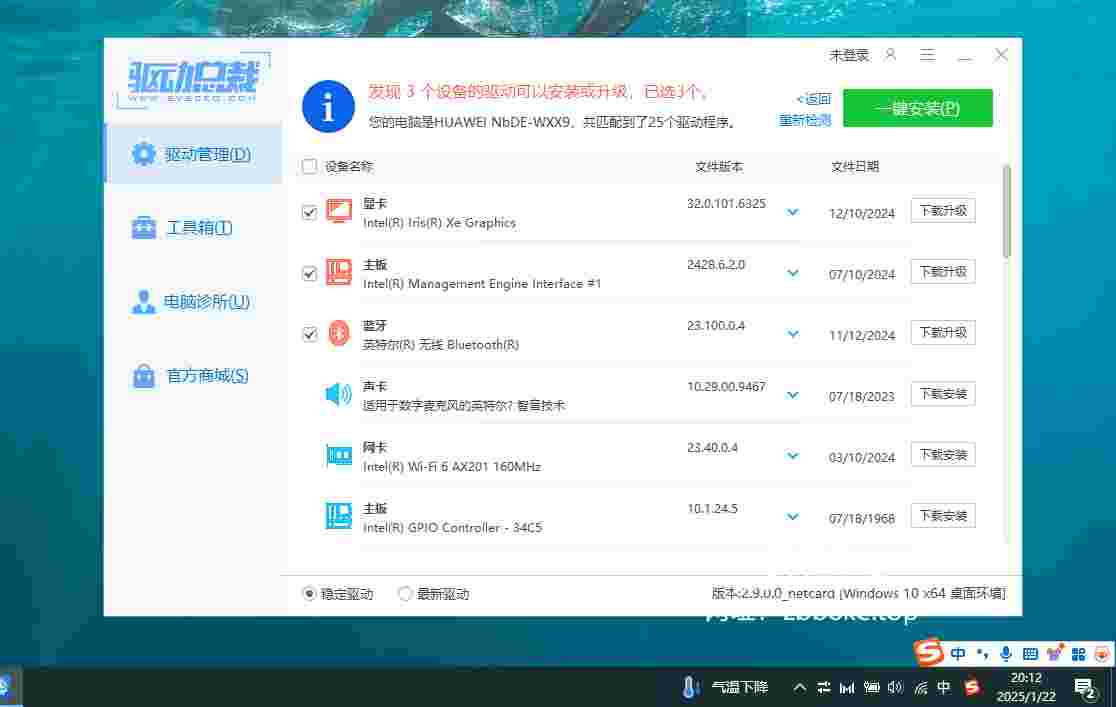Click the network card icon in the 网卡 row
The width and height of the screenshot is (1116, 707).
pos(339,455)
